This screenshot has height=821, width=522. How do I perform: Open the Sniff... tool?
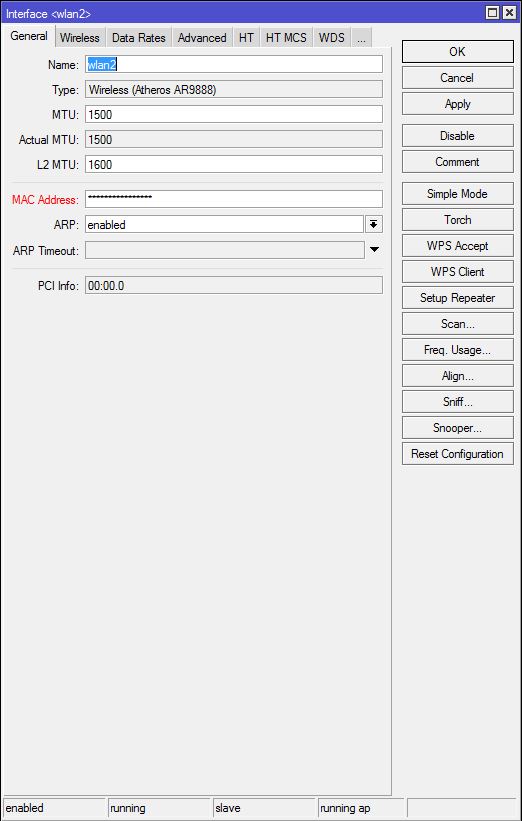point(457,402)
